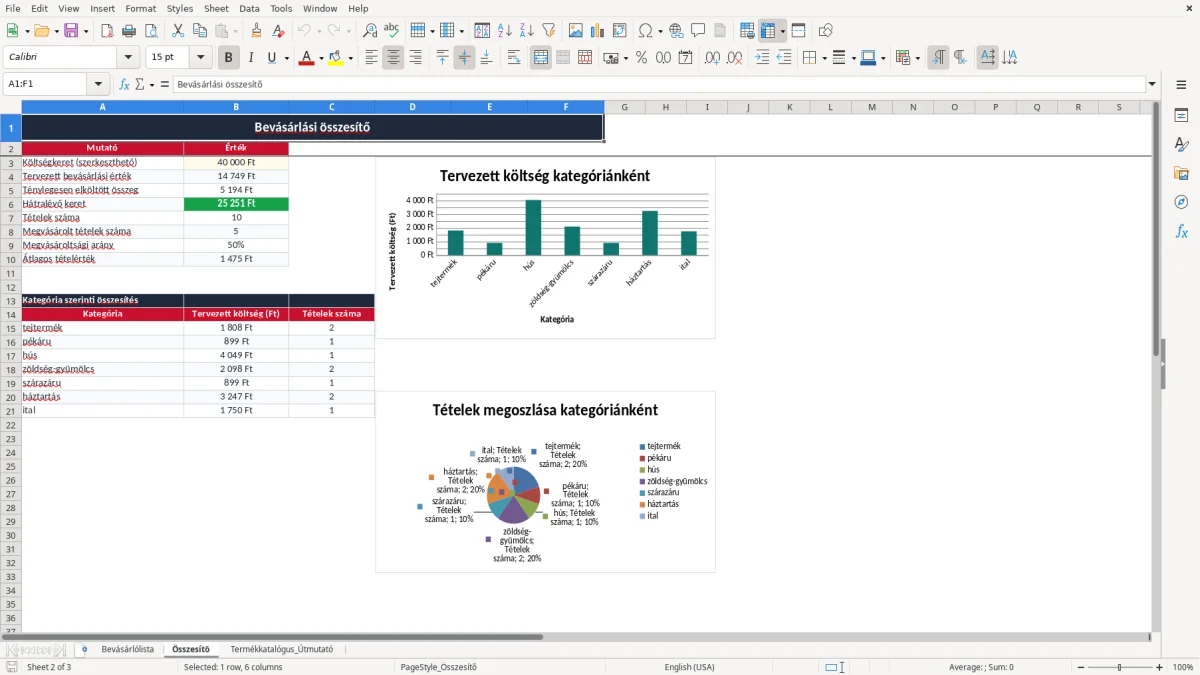The height and width of the screenshot is (675, 1200).
Task: Toggle Merge and Center Cells
Action: pyautogui.click(x=541, y=57)
